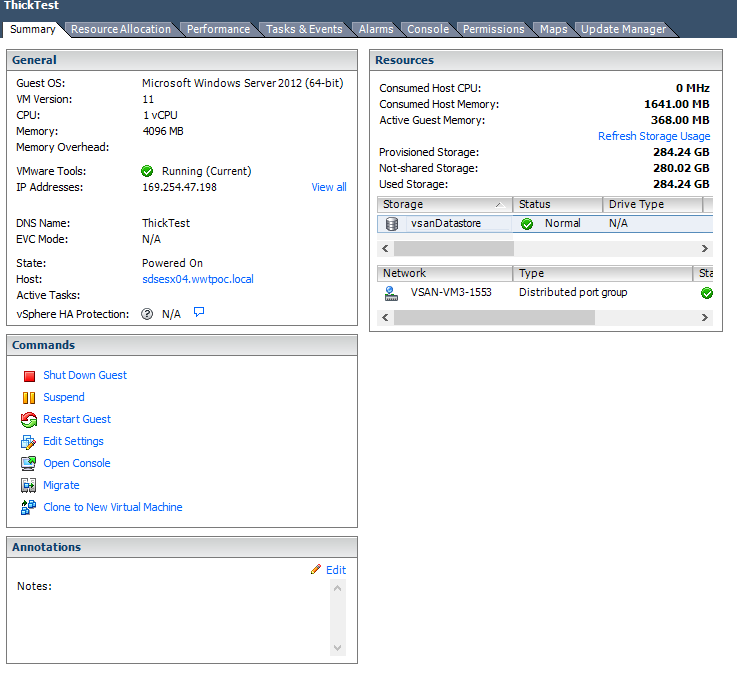Screen dimensions: 737x674
Task: Click the Clone to New Virtual Machine icon
Action: 29,508
